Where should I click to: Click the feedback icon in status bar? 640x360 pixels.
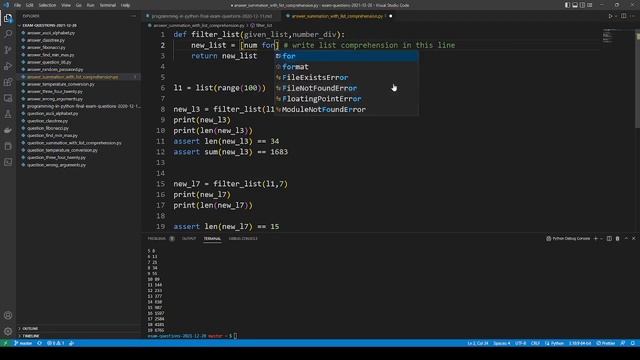[622, 343]
